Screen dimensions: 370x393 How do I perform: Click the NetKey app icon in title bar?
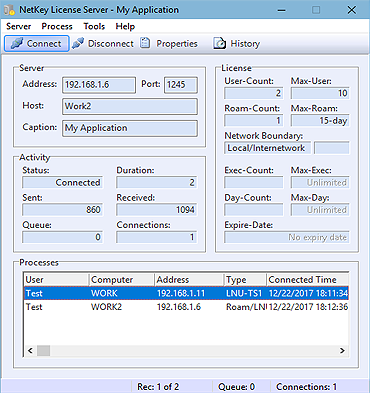pos(9,10)
